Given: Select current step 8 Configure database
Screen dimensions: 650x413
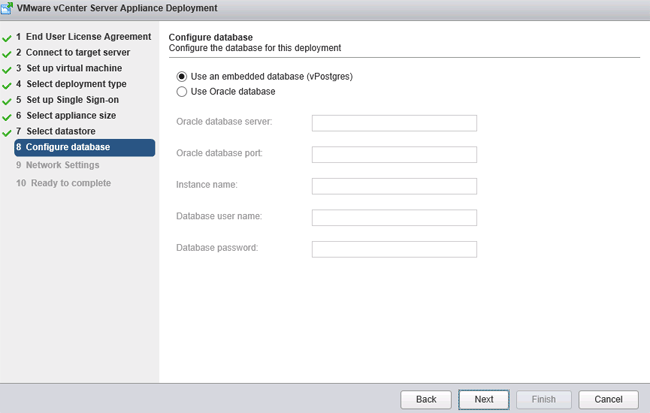Looking at the screenshot, I should pyautogui.click(x=85, y=148).
